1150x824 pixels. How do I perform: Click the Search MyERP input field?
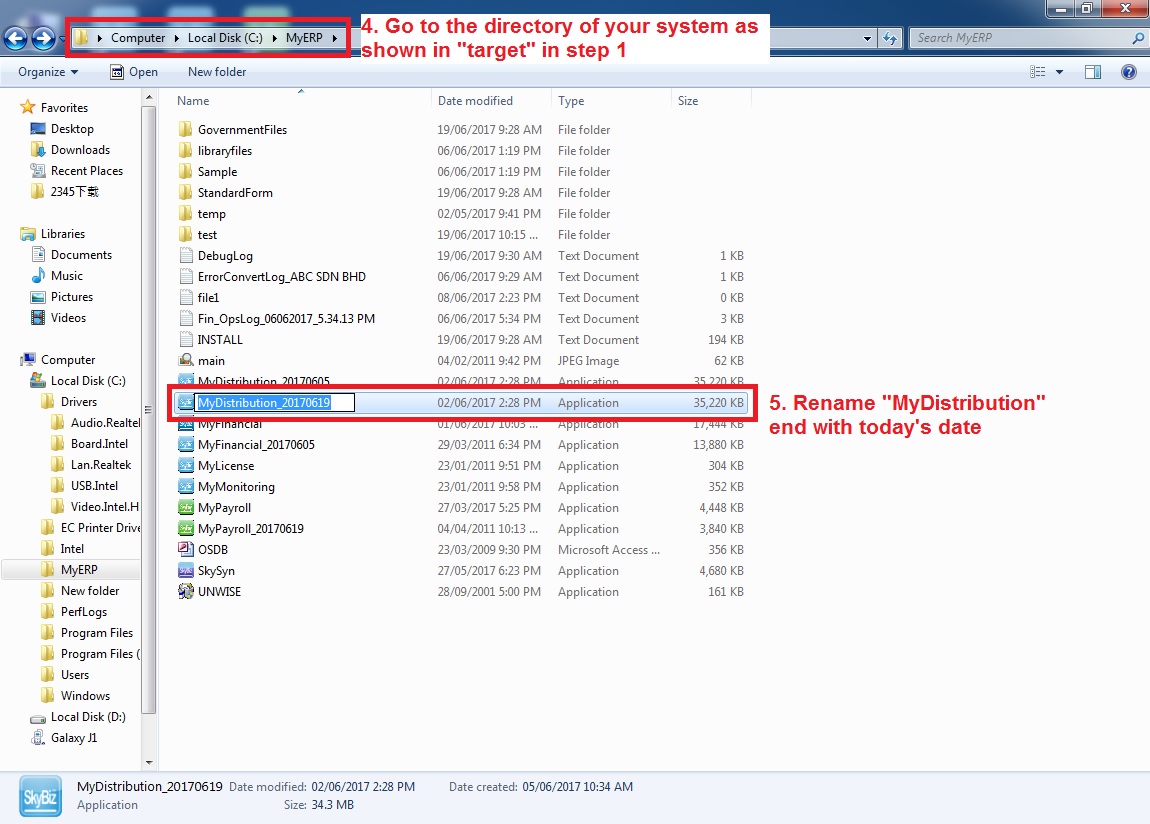[x=1020, y=38]
